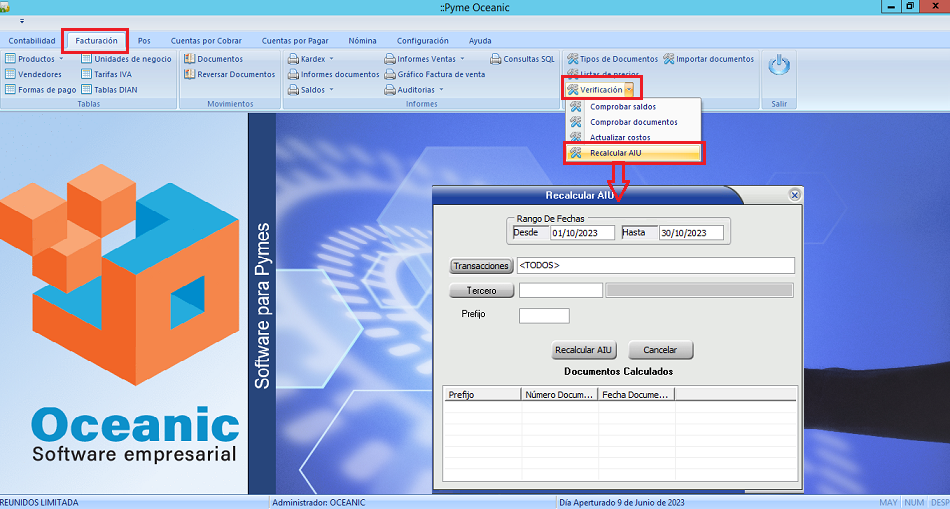The height and width of the screenshot is (509, 950).
Task: Switch to the Nómina tab
Action: (362, 41)
